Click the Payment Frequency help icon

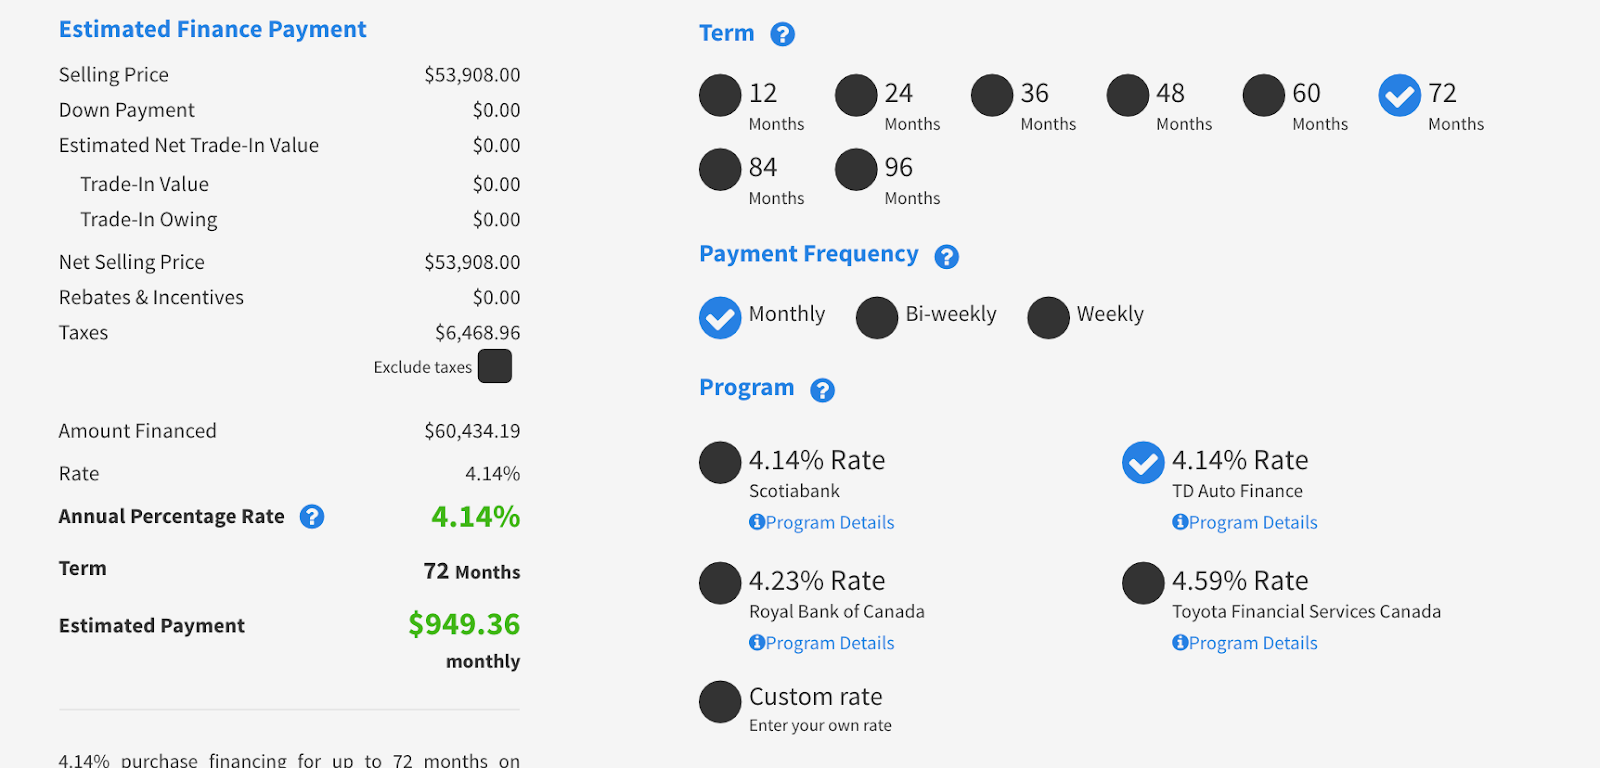click(x=946, y=257)
